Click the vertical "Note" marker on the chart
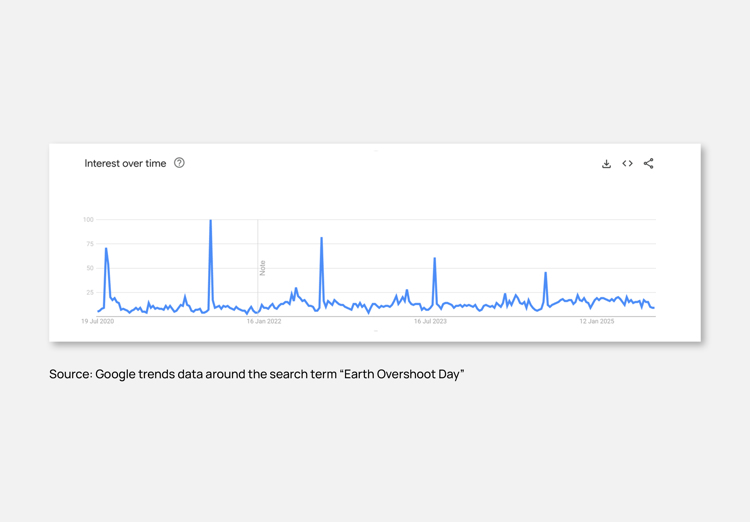The height and width of the screenshot is (522, 750). 262,267
